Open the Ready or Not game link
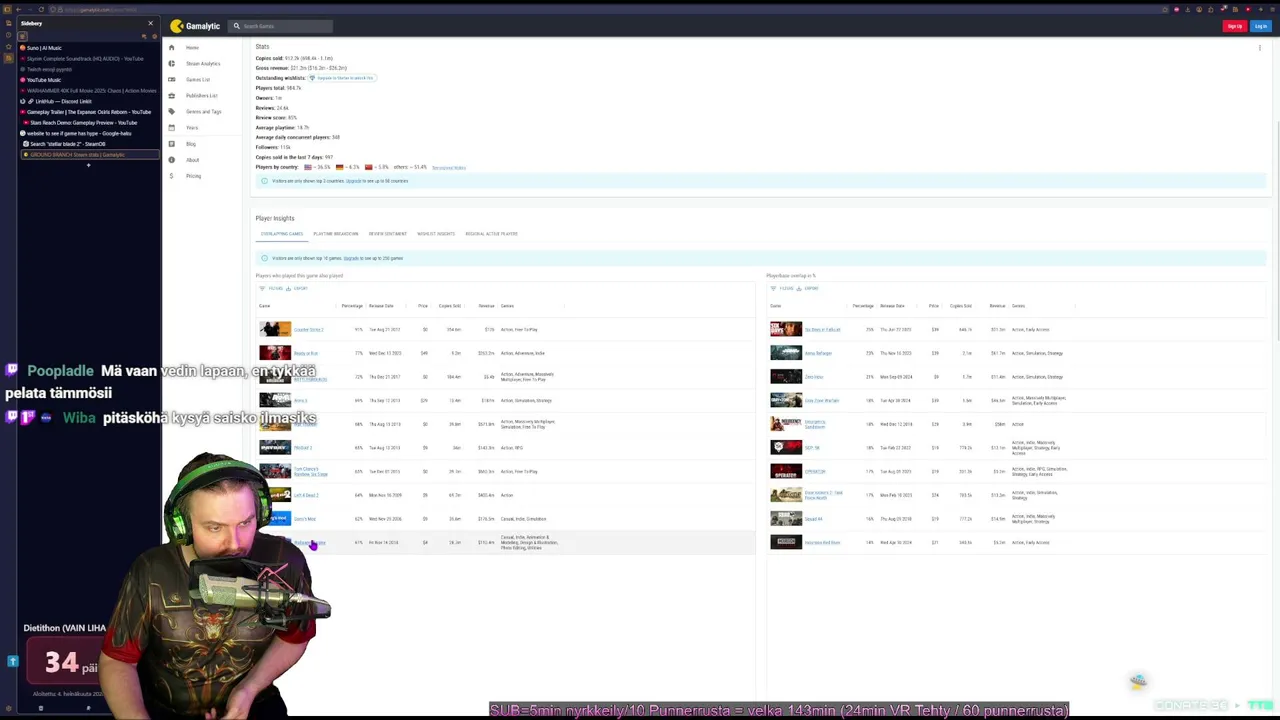This screenshot has width=1280, height=720. click(306, 354)
